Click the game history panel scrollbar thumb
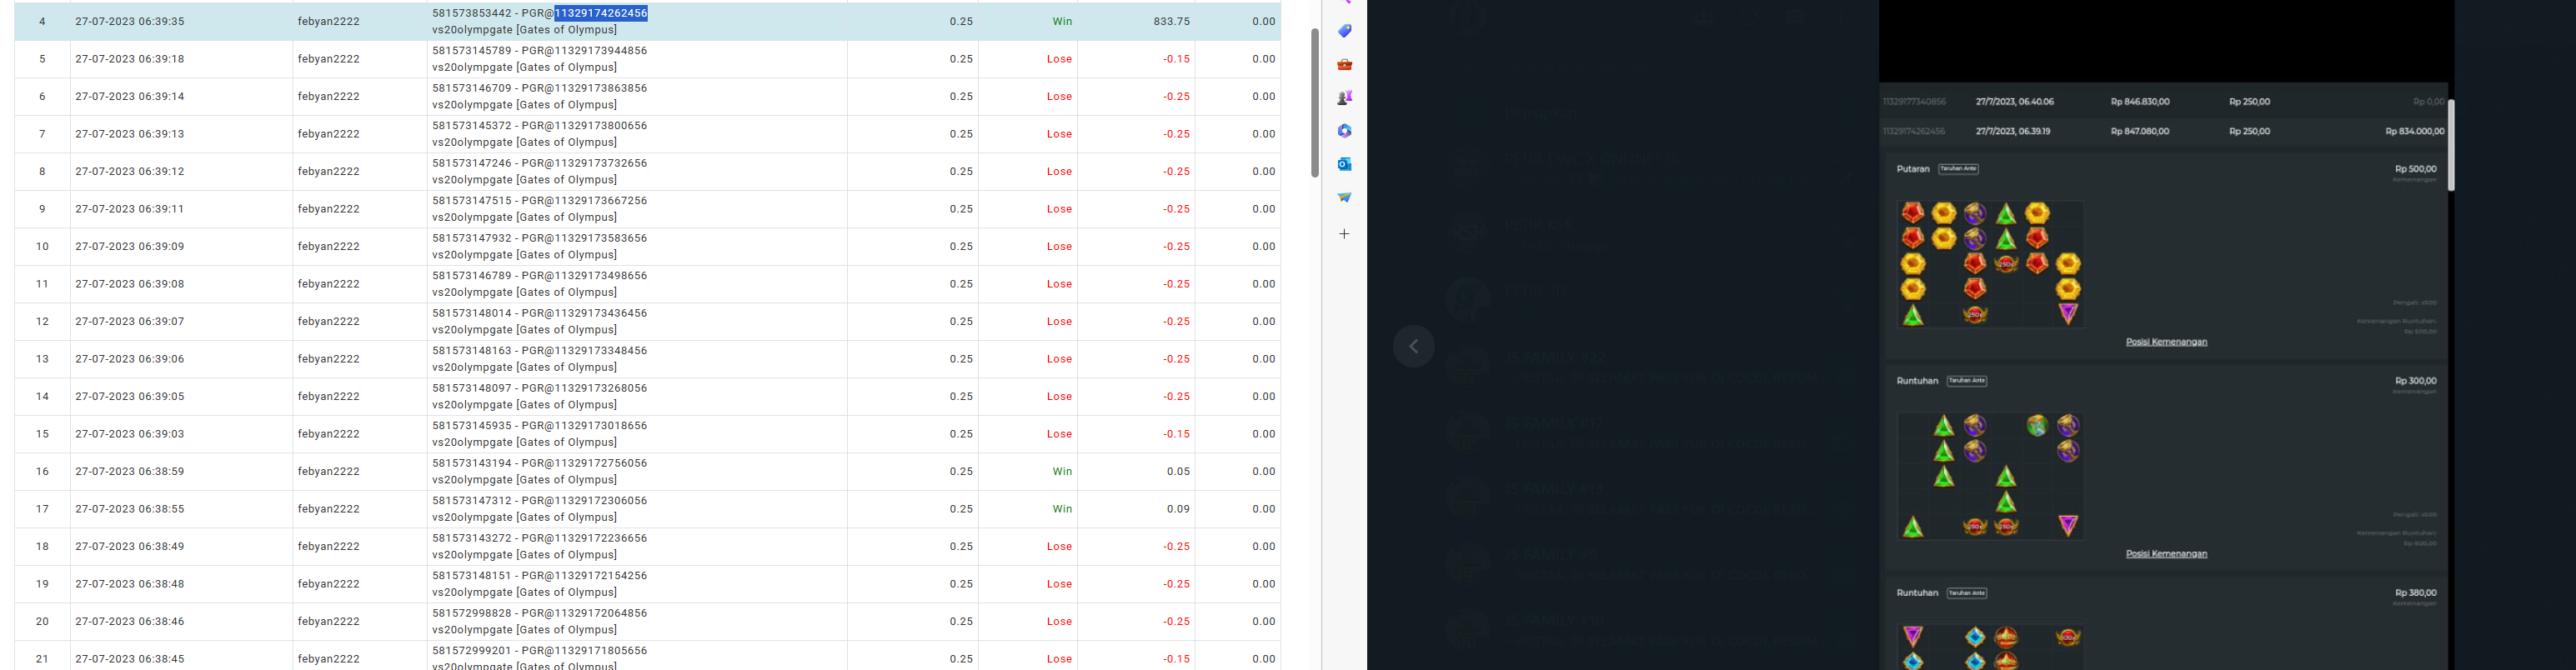 tap(2451, 144)
